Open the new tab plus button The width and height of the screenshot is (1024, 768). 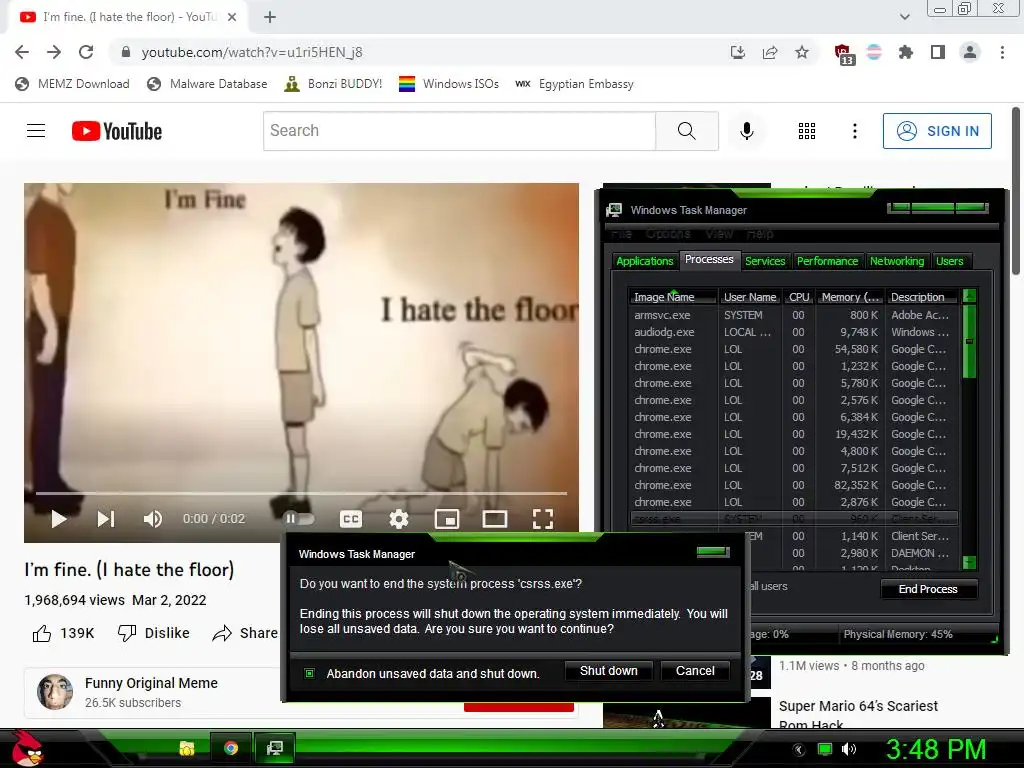(x=270, y=17)
